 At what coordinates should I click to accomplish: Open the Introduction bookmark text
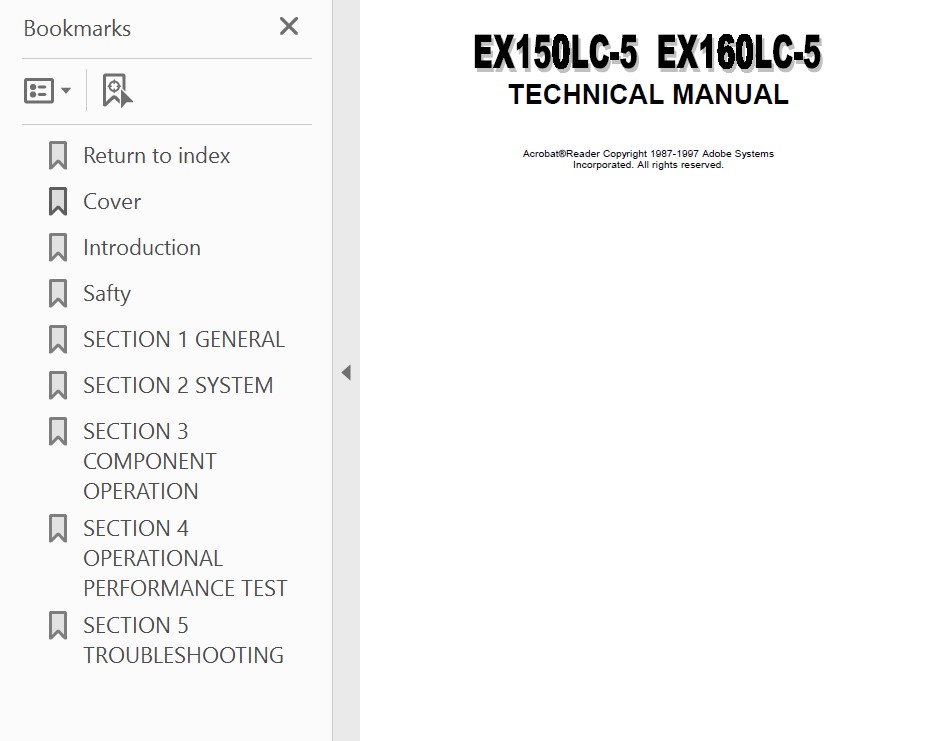pyautogui.click(x=141, y=248)
